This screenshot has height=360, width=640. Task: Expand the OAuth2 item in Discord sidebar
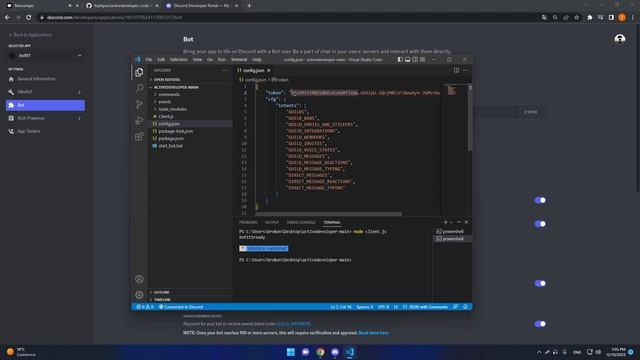coord(79,92)
